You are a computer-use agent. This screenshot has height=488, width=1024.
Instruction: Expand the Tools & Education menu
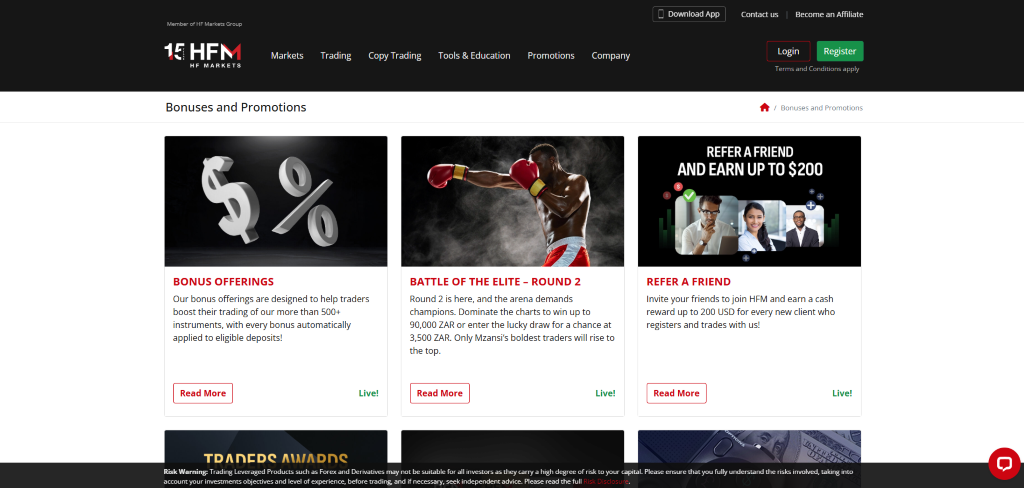click(x=474, y=56)
